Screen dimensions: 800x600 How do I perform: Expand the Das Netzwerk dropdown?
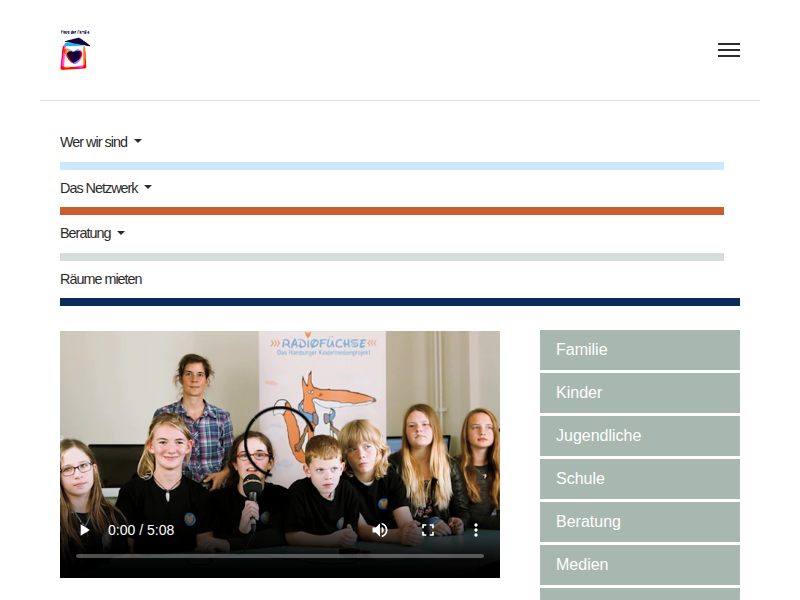tap(106, 188)
